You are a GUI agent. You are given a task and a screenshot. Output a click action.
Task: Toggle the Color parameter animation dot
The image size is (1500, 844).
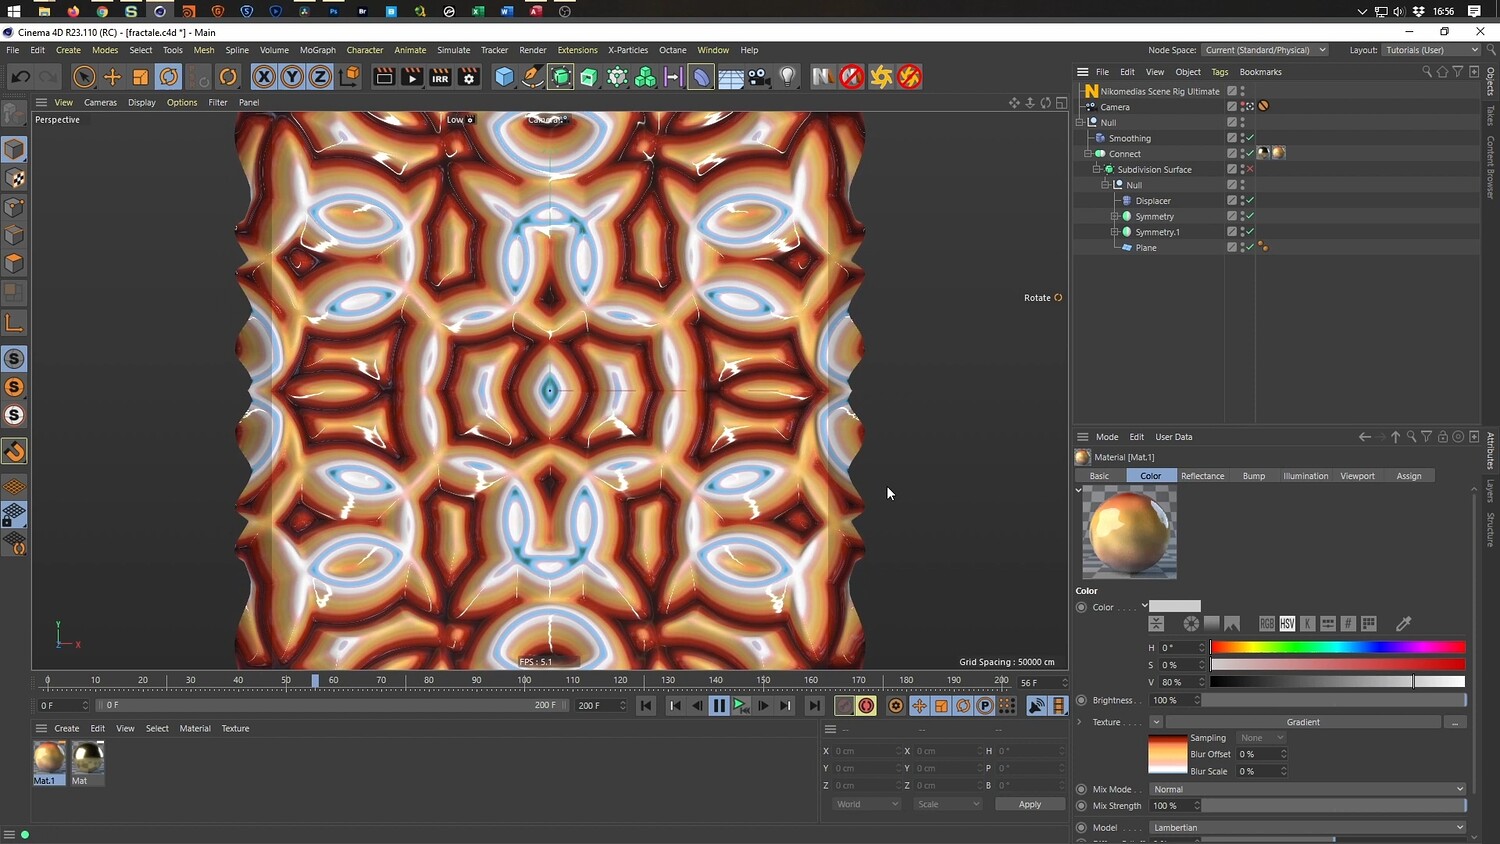click(1081, 607)
